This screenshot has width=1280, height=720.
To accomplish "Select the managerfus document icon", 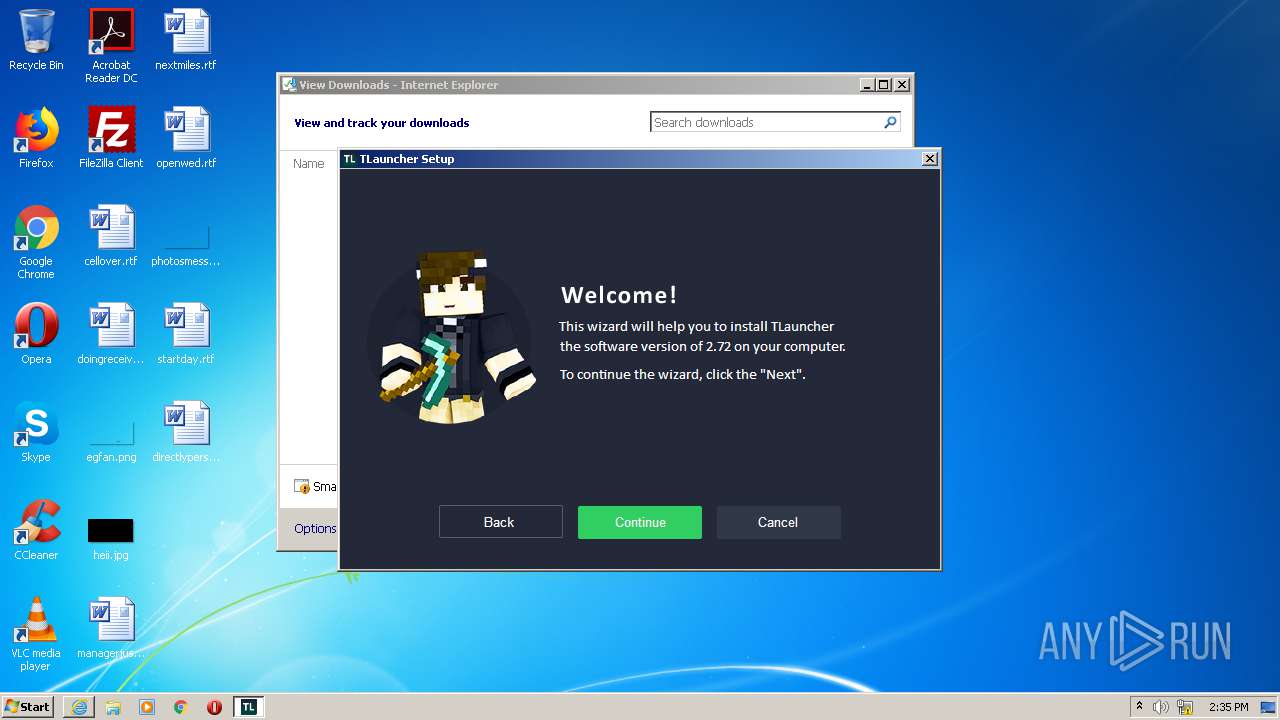I will click(x=111, y=628).
